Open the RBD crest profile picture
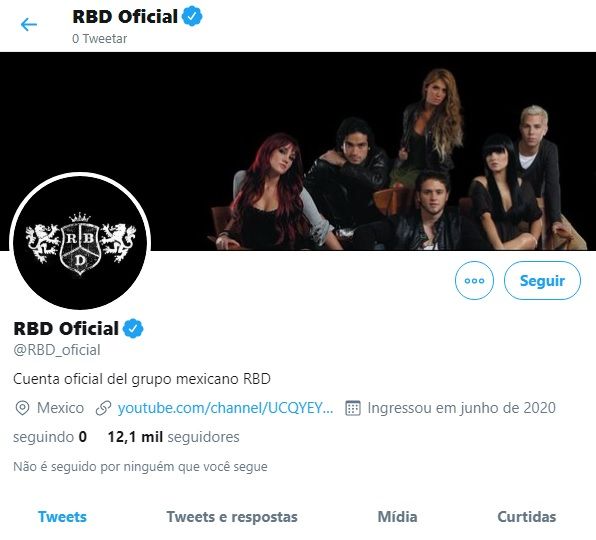 [80, 241]
